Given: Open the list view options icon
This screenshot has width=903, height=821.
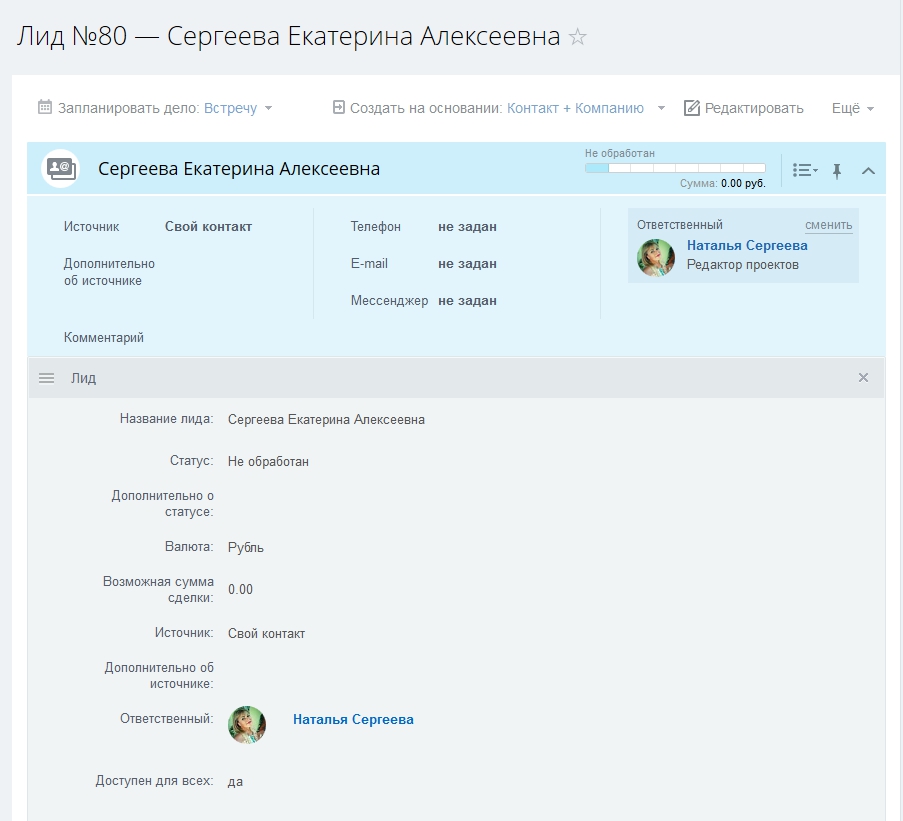Looking at the screenshot, I should [x=804, y=171].
